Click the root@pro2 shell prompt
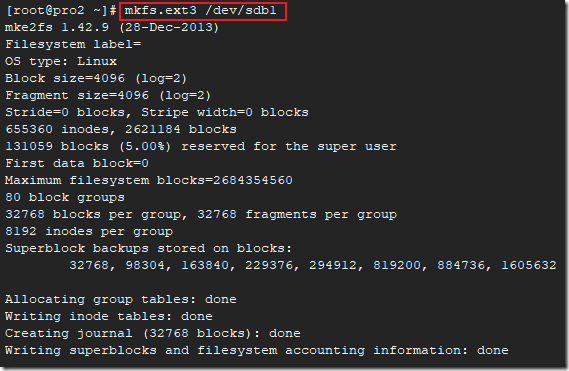 click(61, 11)
